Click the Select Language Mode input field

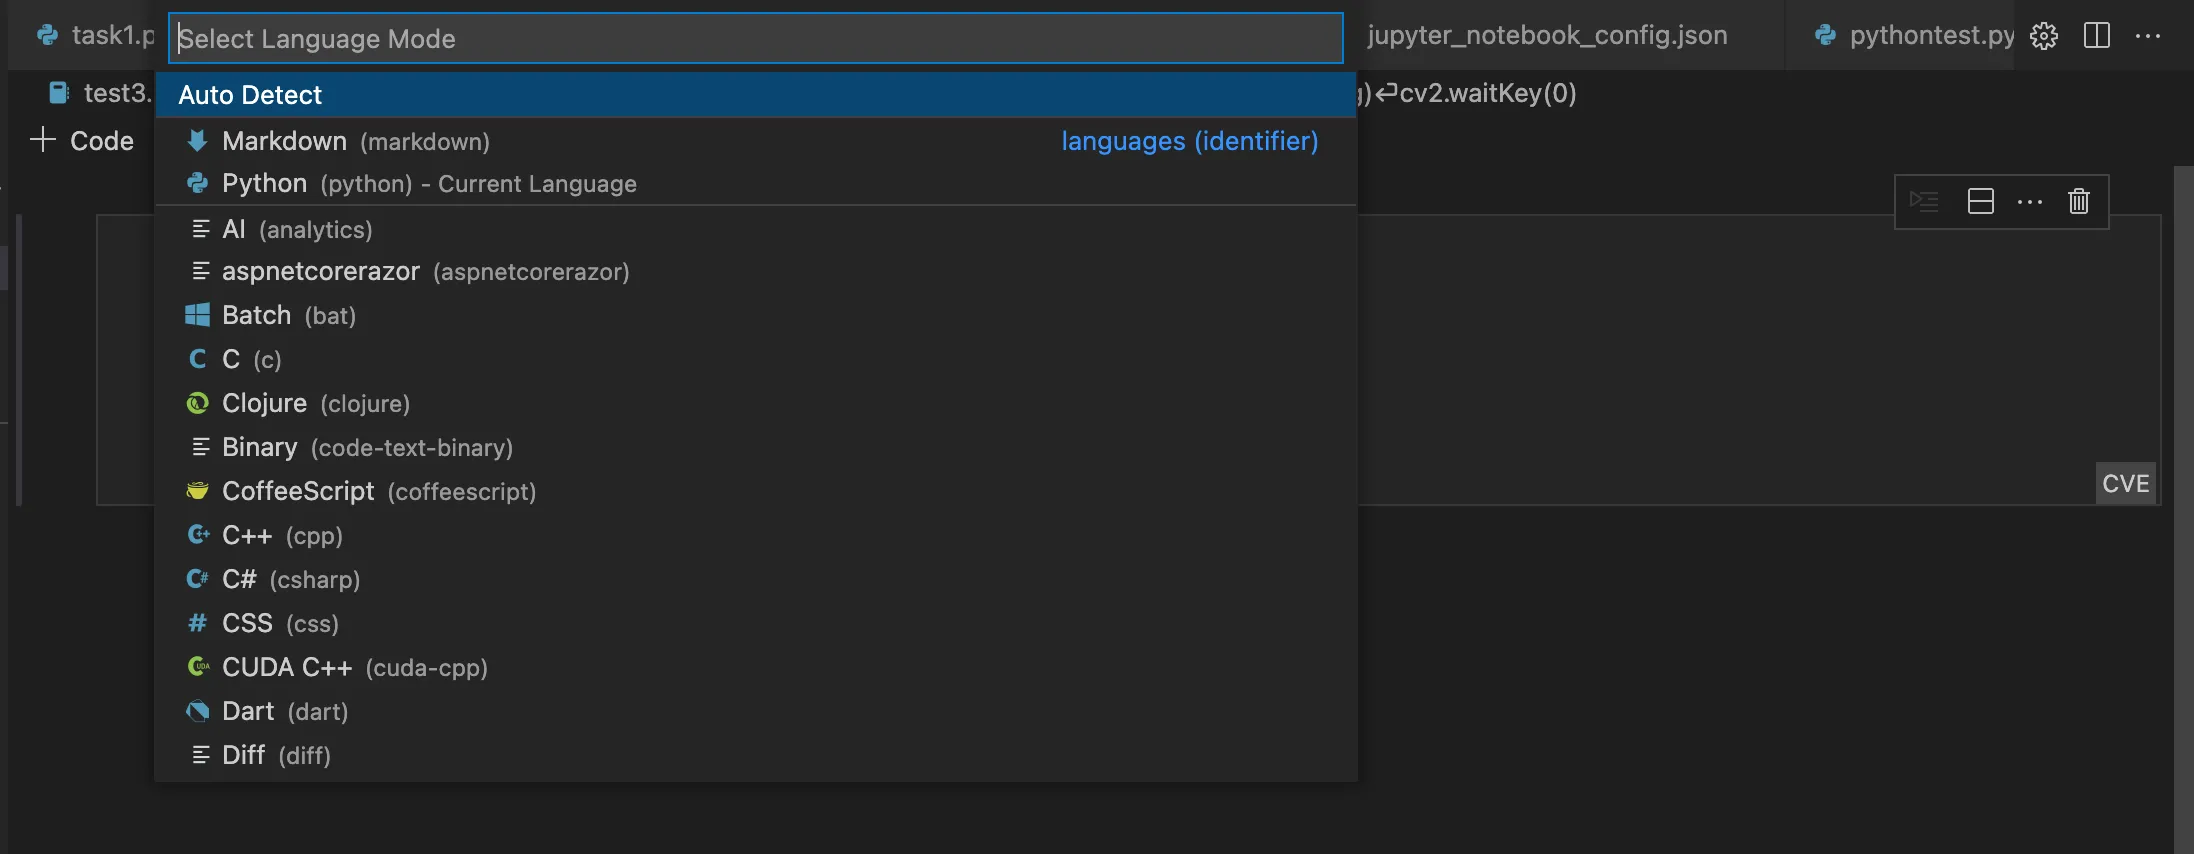coord(755,39)
